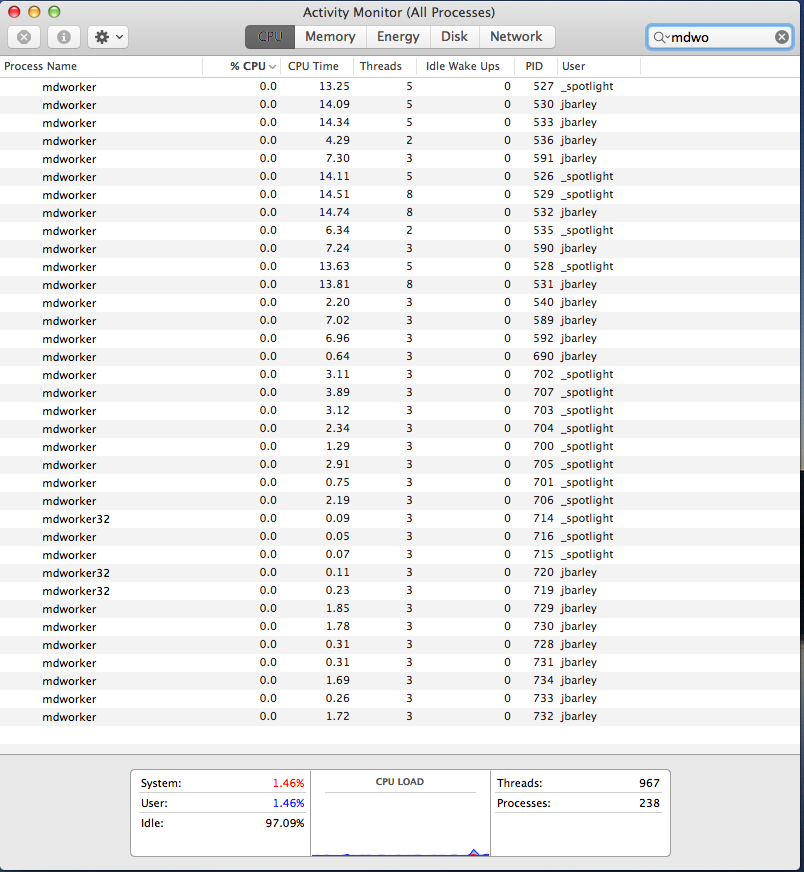Switch to the Energy tab
This screenshot has width=804, height=872.
398,37
